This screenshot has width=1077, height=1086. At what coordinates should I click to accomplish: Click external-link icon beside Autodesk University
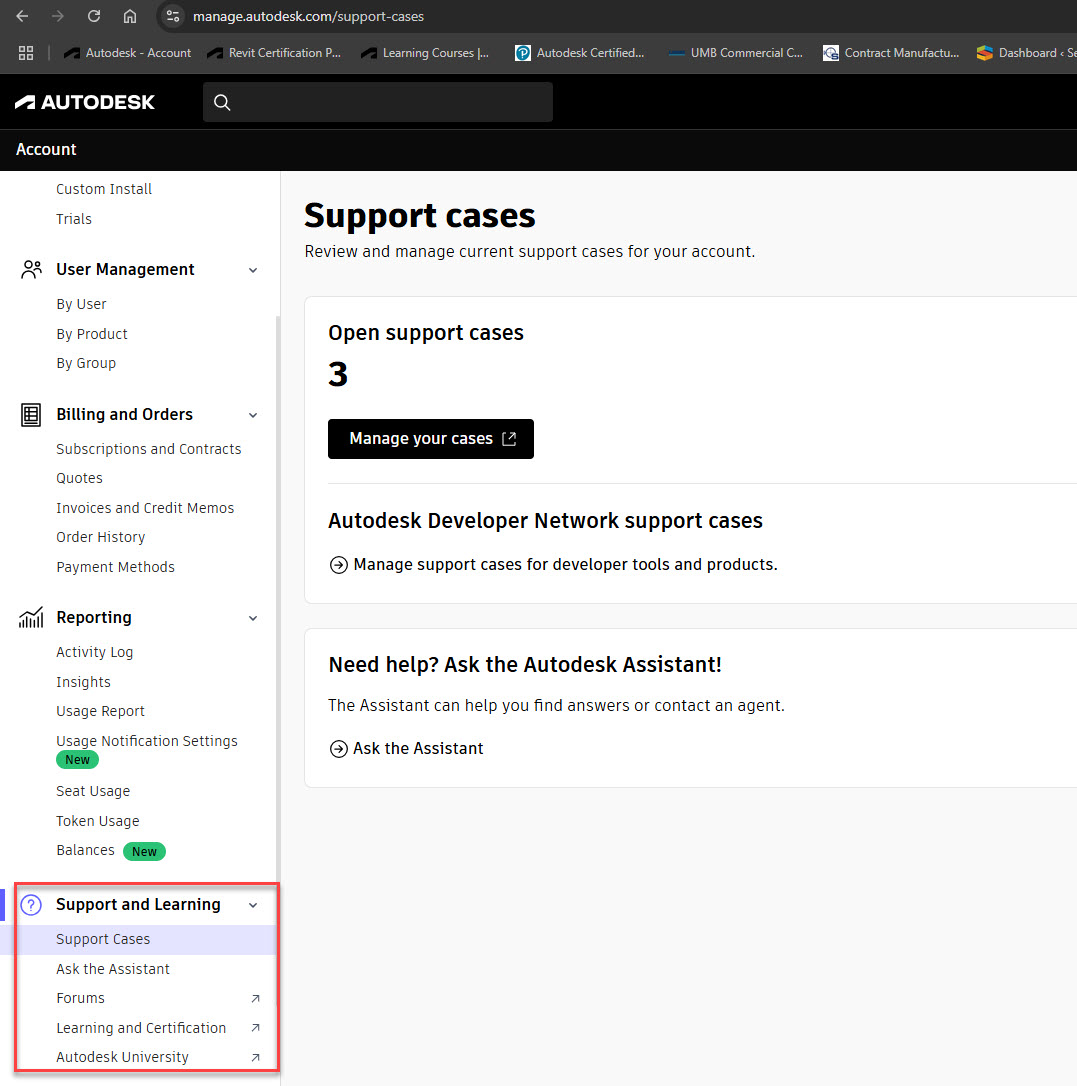(255, 1057)
